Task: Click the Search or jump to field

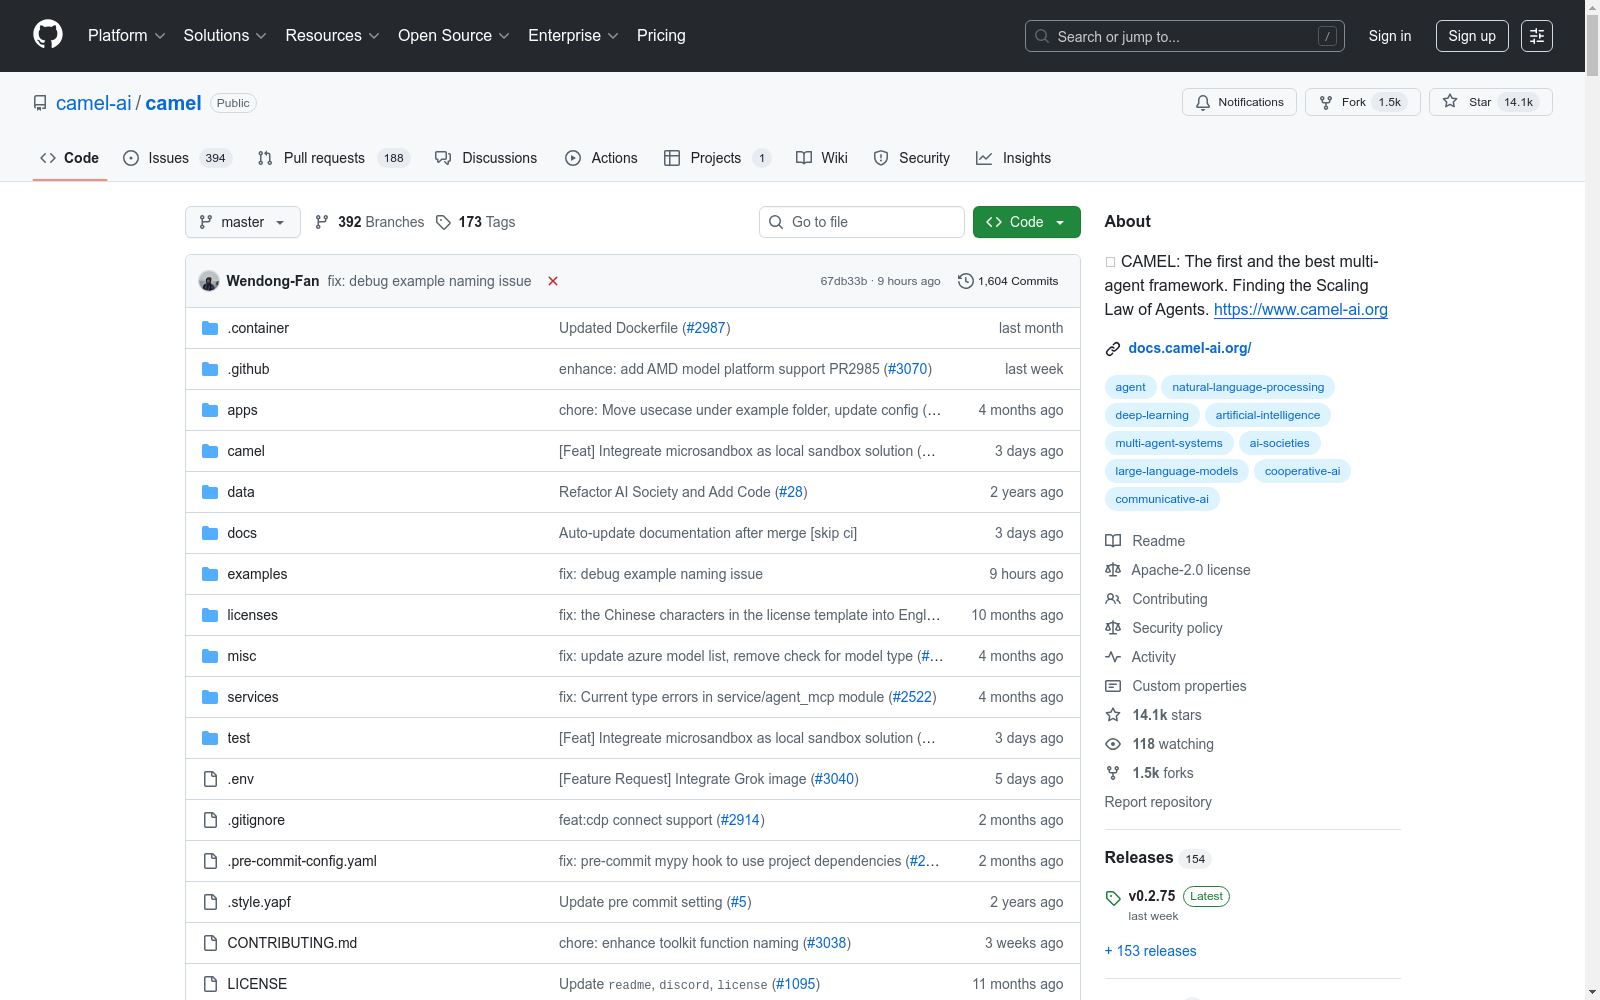Action: click(x=1185, y=36)
